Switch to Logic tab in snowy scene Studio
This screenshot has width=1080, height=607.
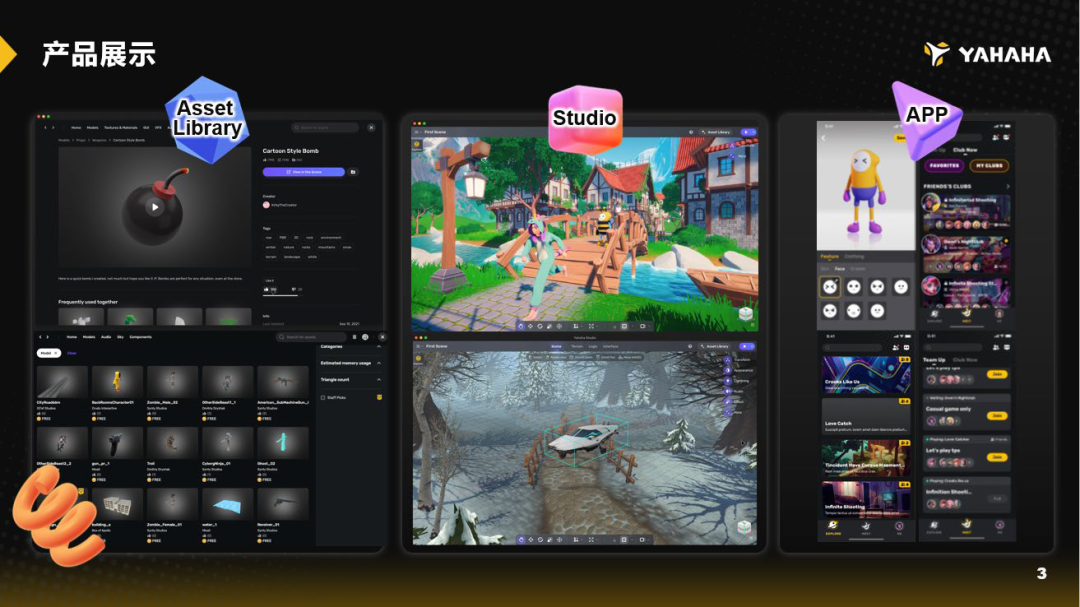coord(592,347)
